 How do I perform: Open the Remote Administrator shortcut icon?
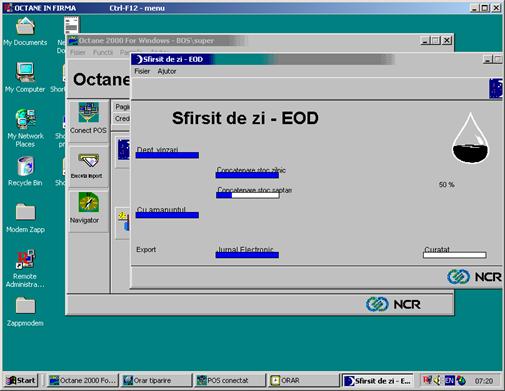25,259
